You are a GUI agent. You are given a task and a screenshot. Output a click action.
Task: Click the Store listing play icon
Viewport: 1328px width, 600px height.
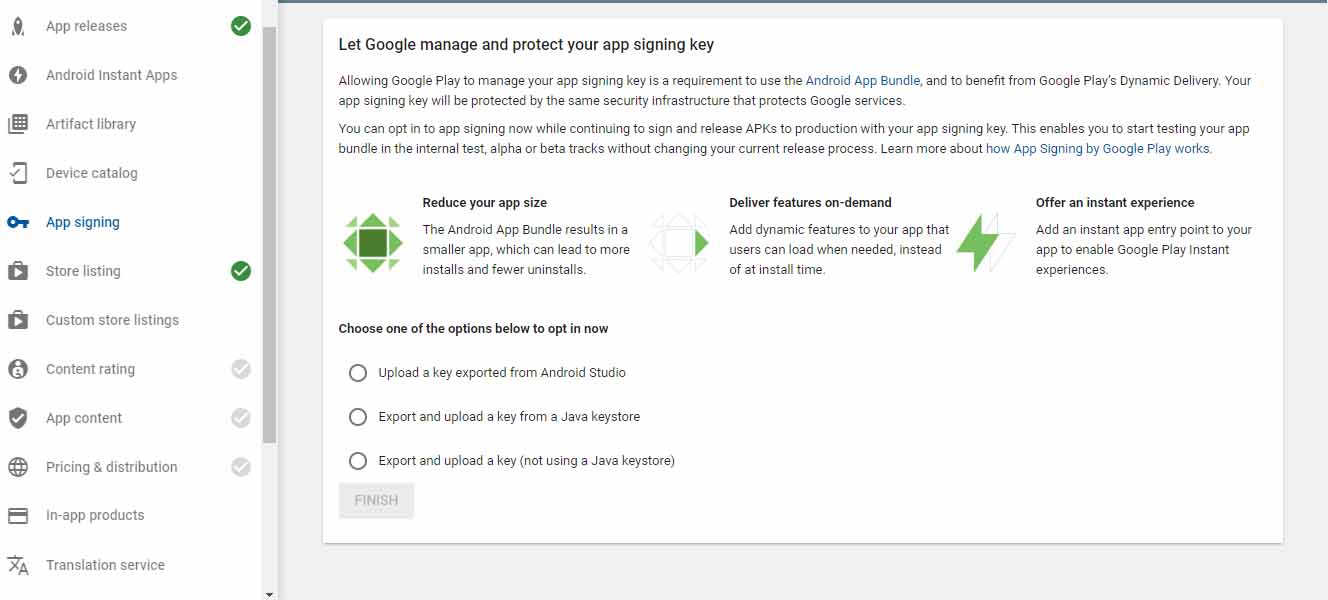click(x=18, y=271)
